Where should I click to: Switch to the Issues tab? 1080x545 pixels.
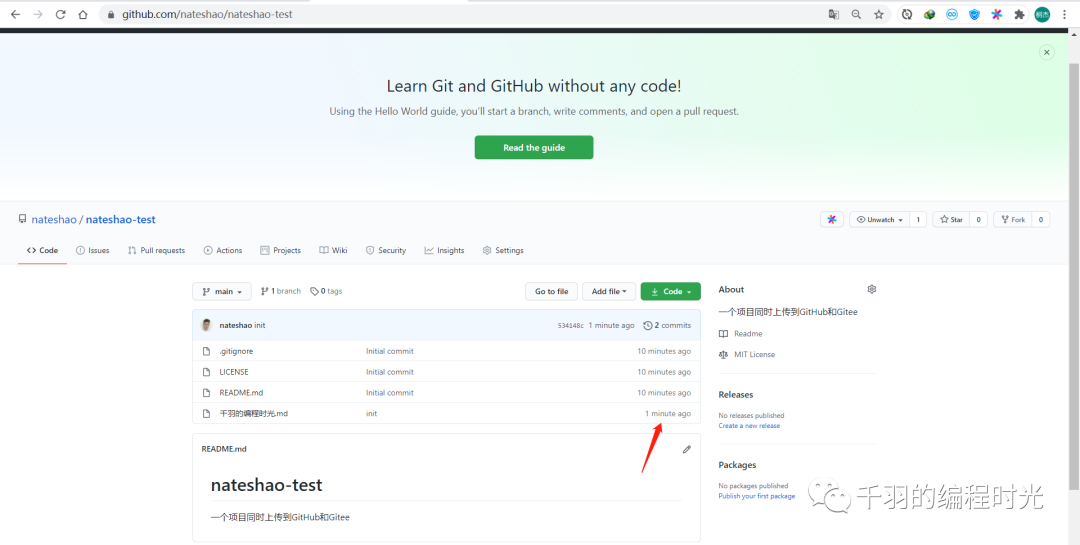coord(92,250)
